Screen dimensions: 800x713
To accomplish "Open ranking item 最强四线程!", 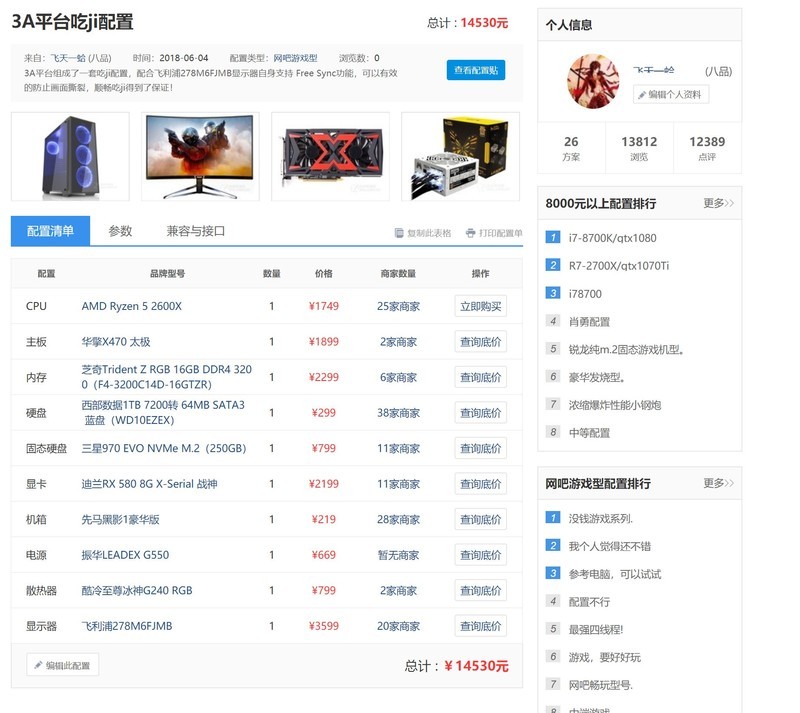I will click(596, 629).
